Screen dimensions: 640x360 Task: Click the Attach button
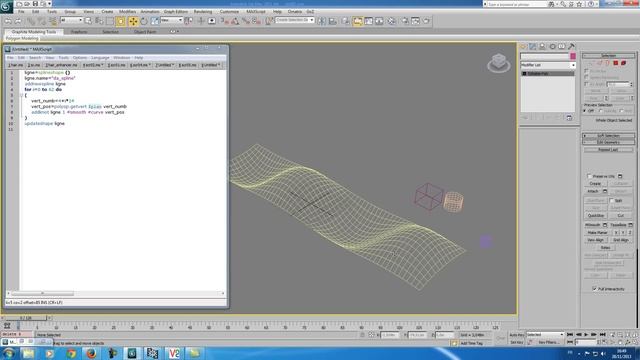(x=593, y=191)
